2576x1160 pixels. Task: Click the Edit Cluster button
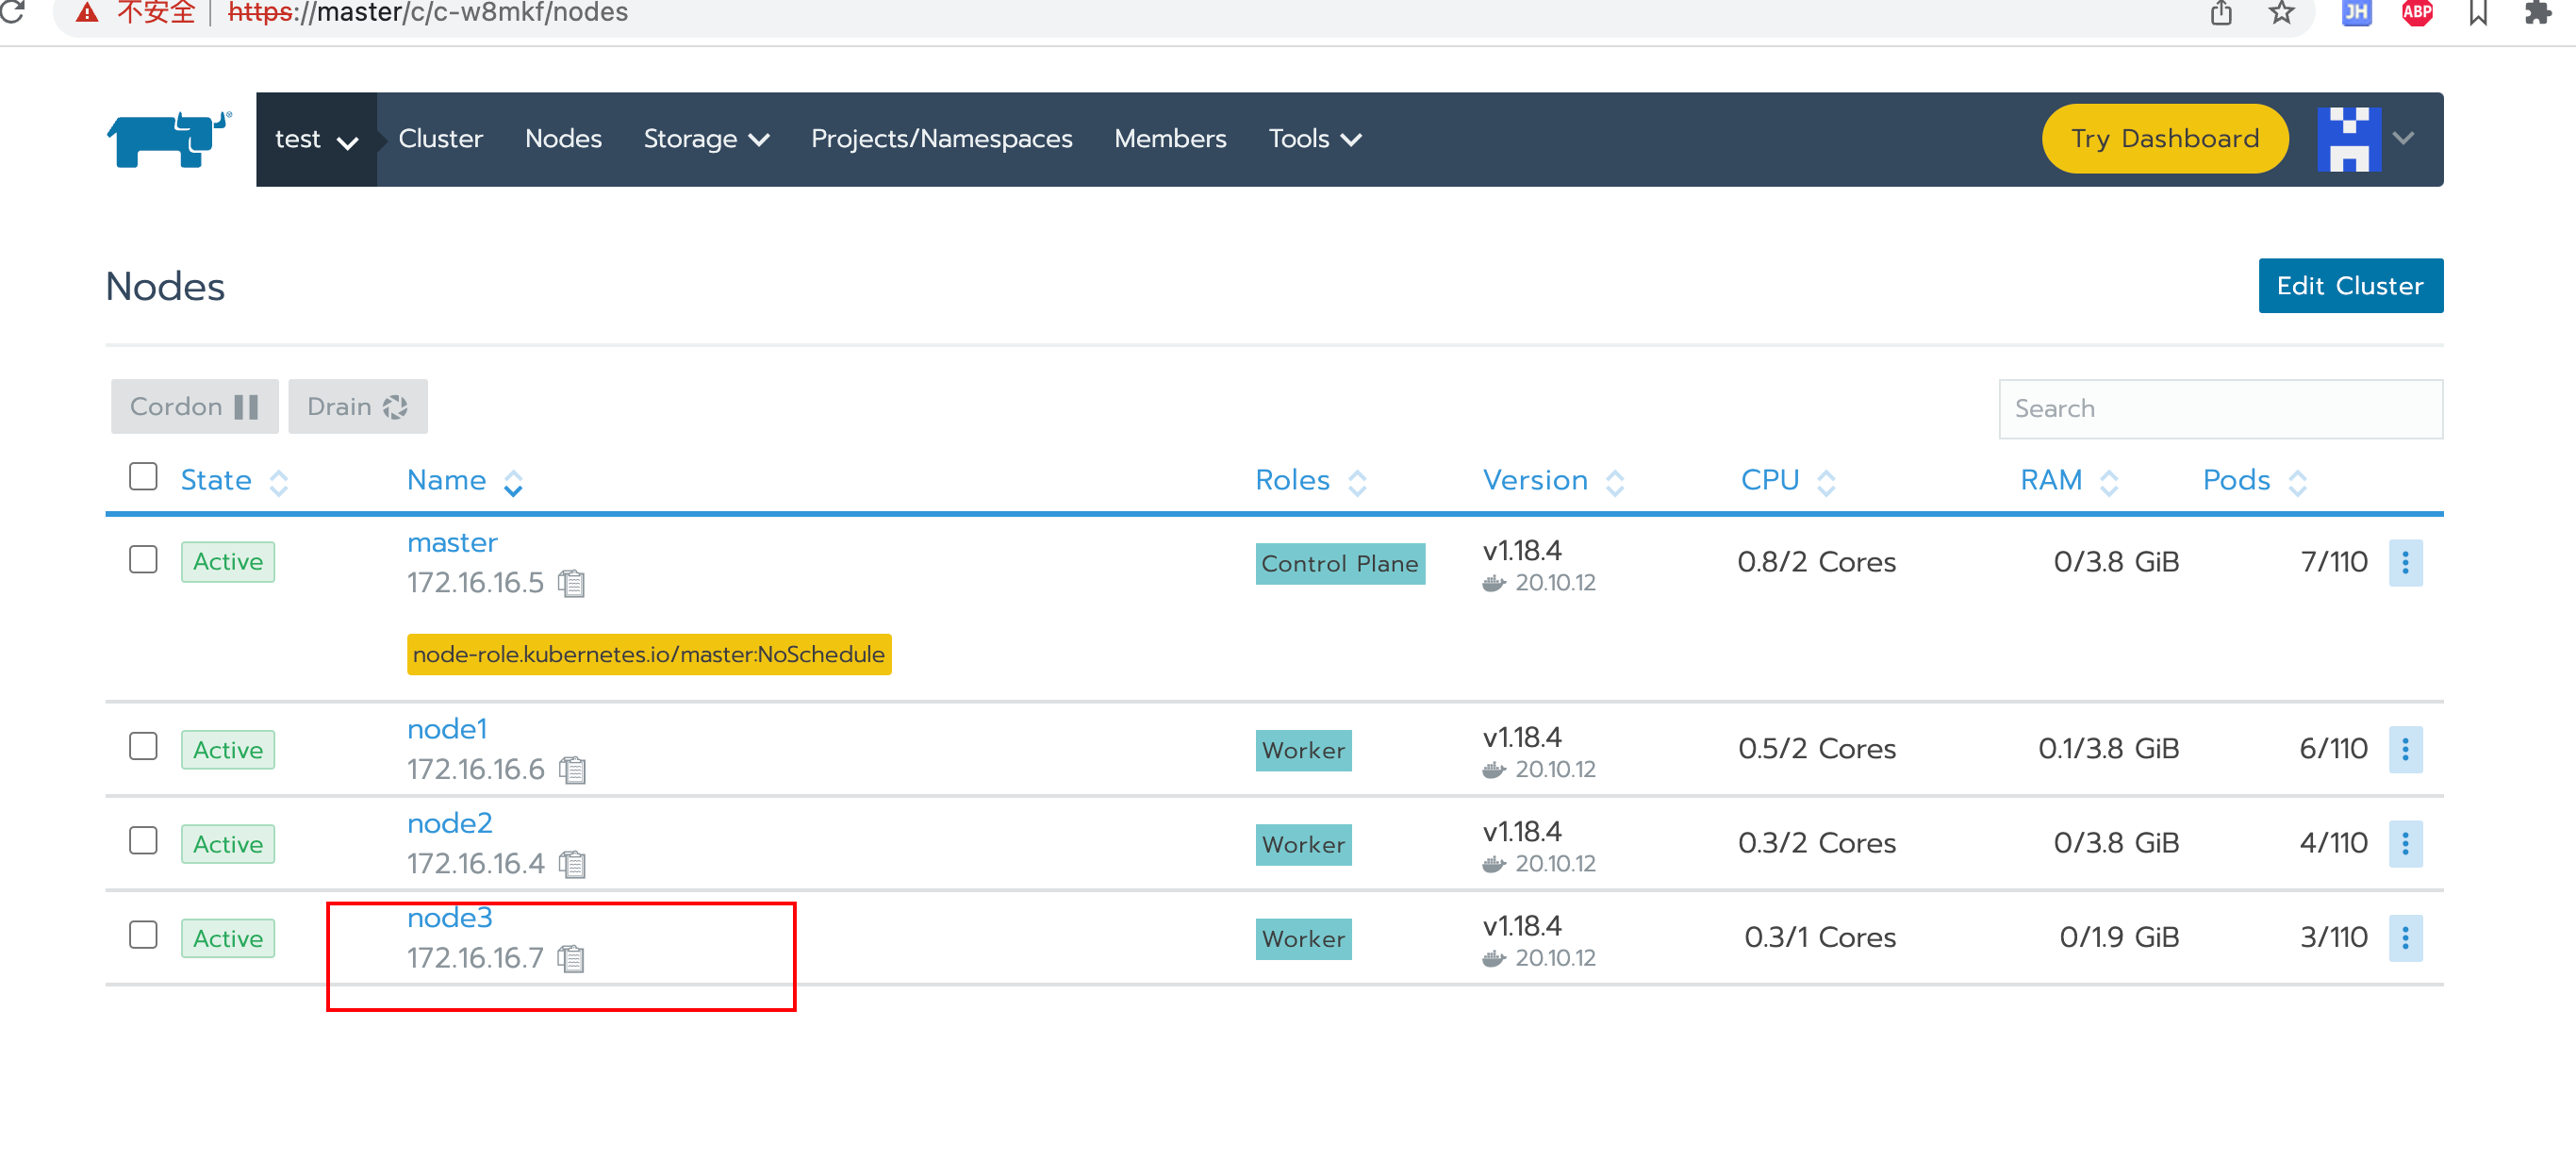click(x=2350, y=286)
